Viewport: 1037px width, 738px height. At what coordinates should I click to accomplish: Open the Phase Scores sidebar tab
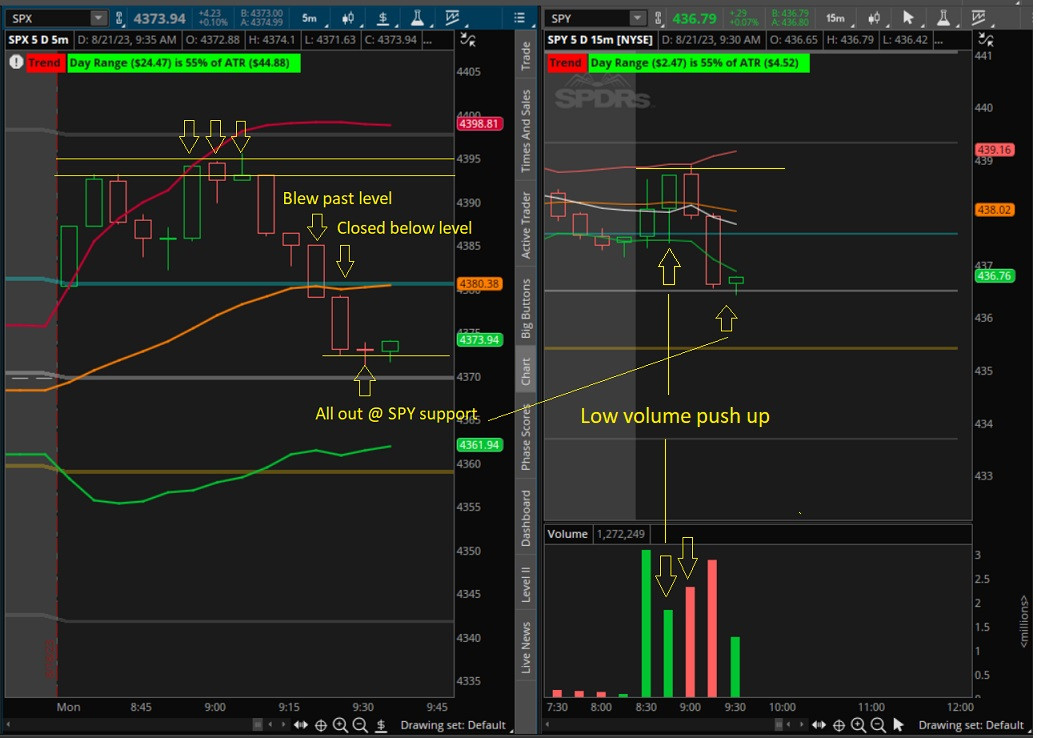525,438
